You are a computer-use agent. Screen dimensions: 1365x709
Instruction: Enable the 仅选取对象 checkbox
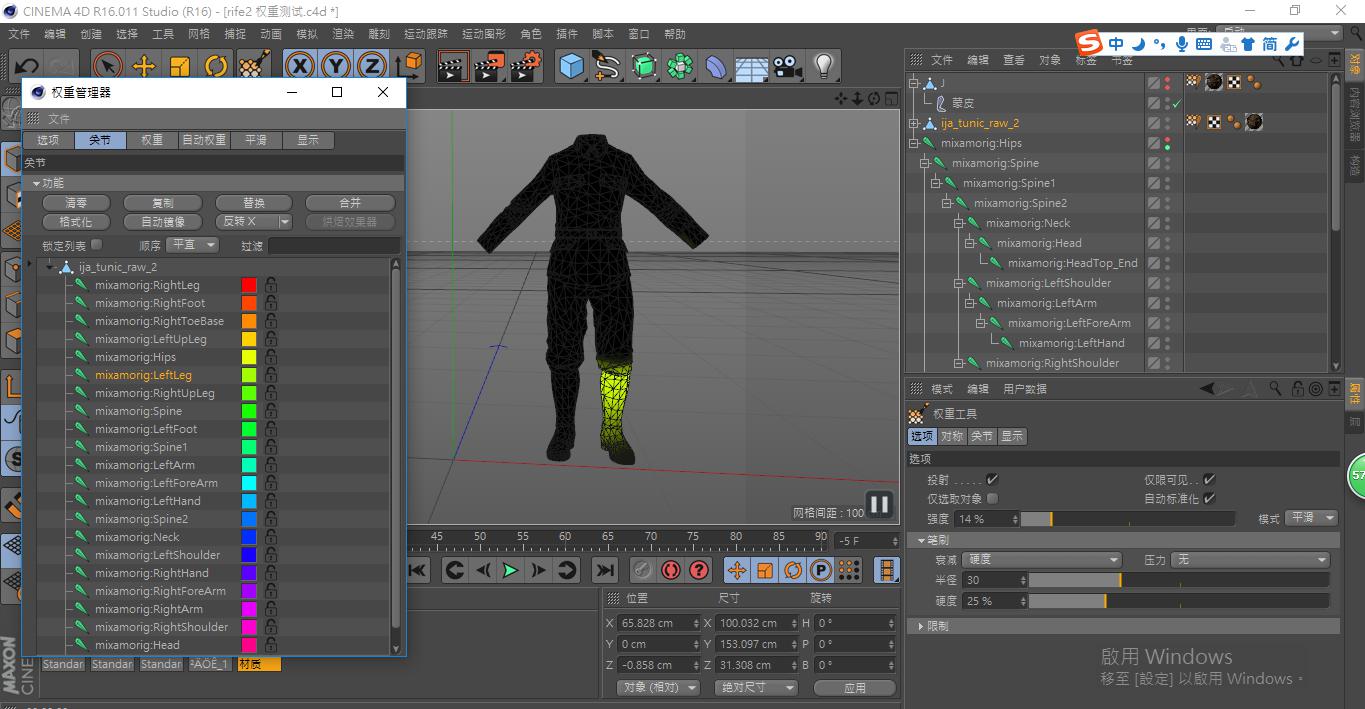tap(992, 498)
